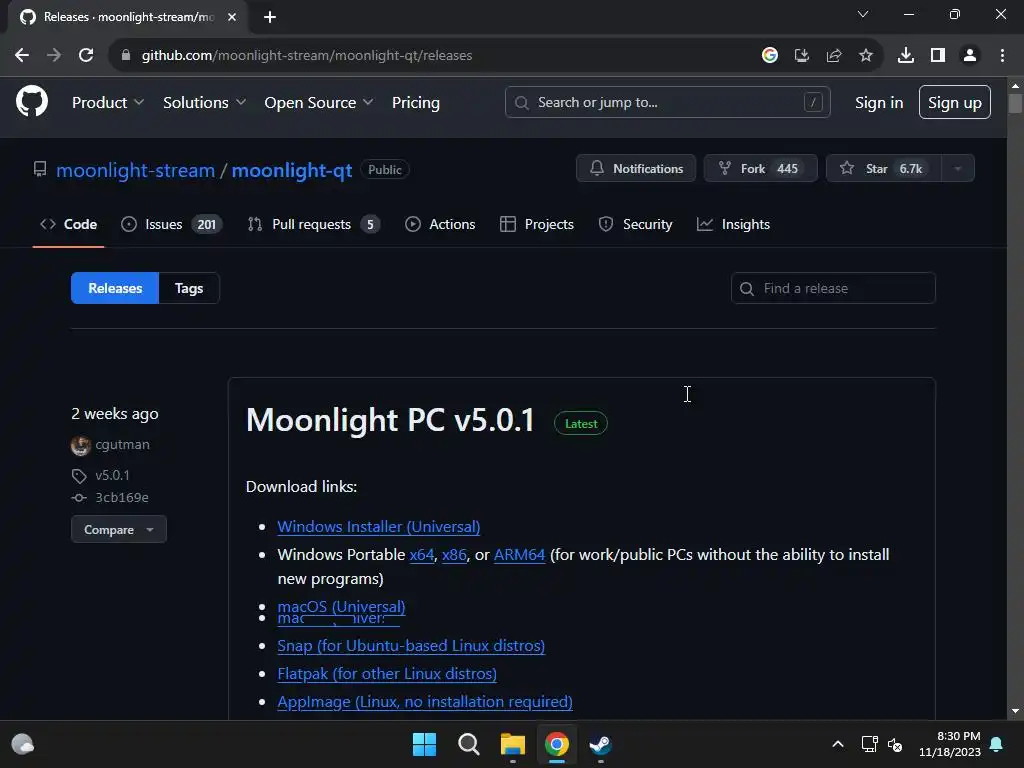
Task: Switch to the Issues tab
Action: point(171,224)
